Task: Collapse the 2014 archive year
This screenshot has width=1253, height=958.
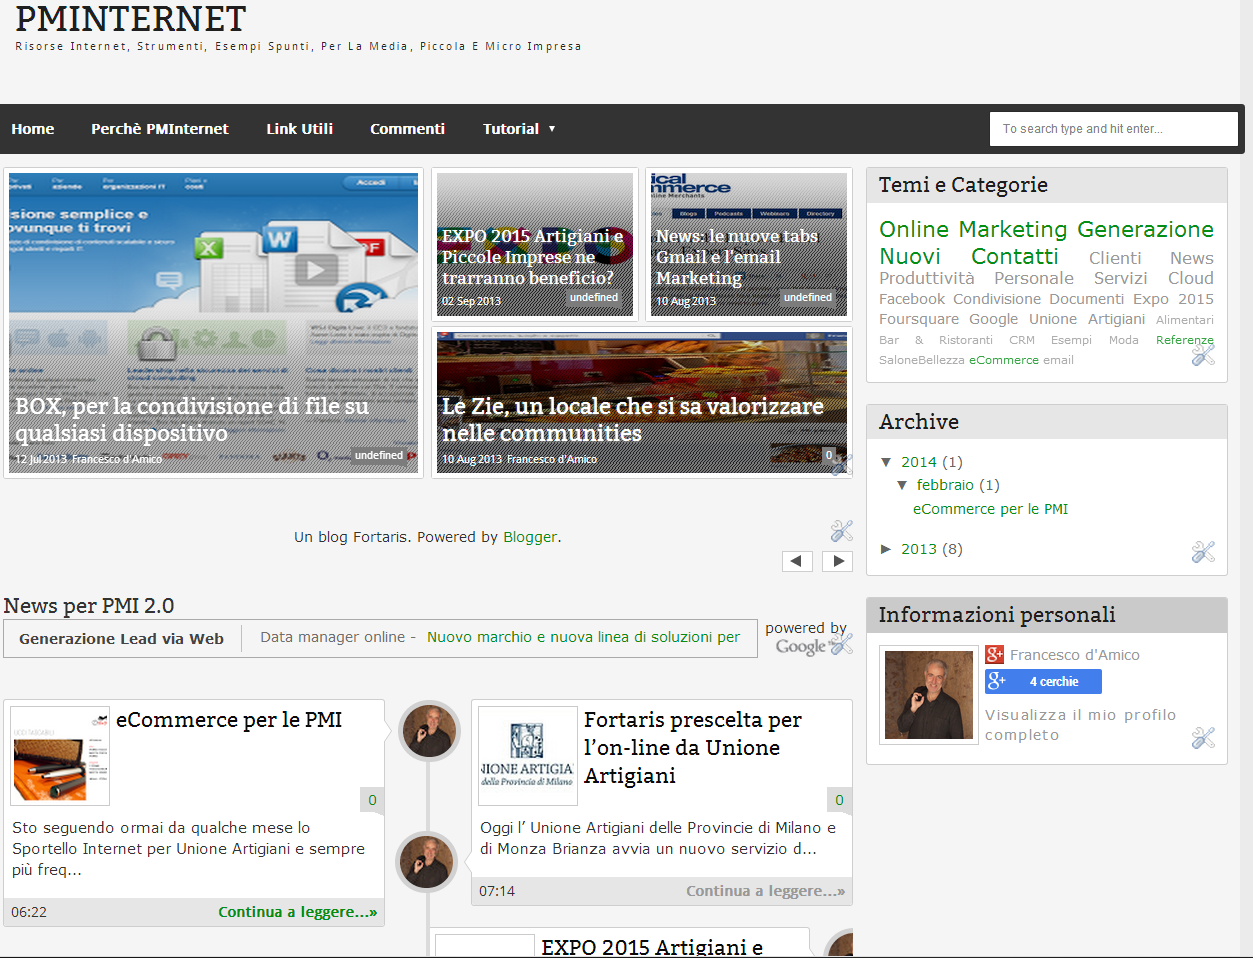Action: (x=886, y=462)
